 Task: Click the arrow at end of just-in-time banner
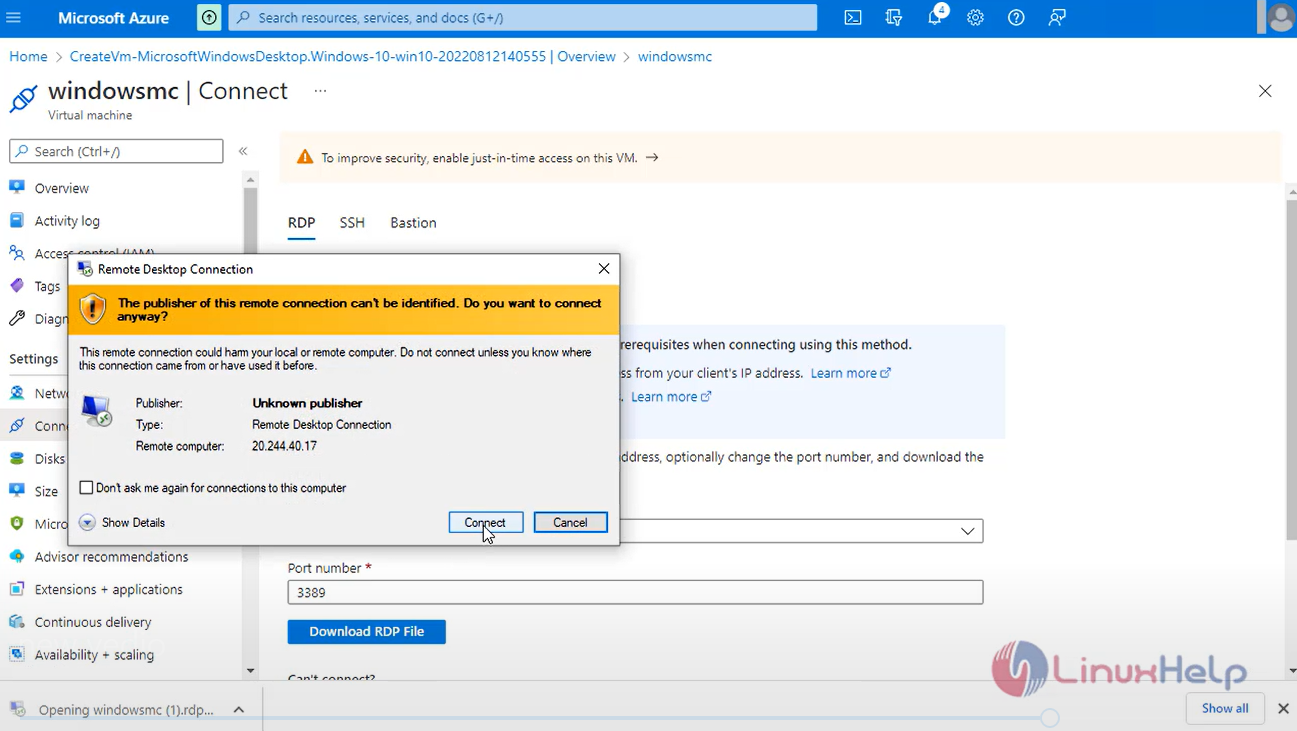pyautogui.click(x=652, y=158)
